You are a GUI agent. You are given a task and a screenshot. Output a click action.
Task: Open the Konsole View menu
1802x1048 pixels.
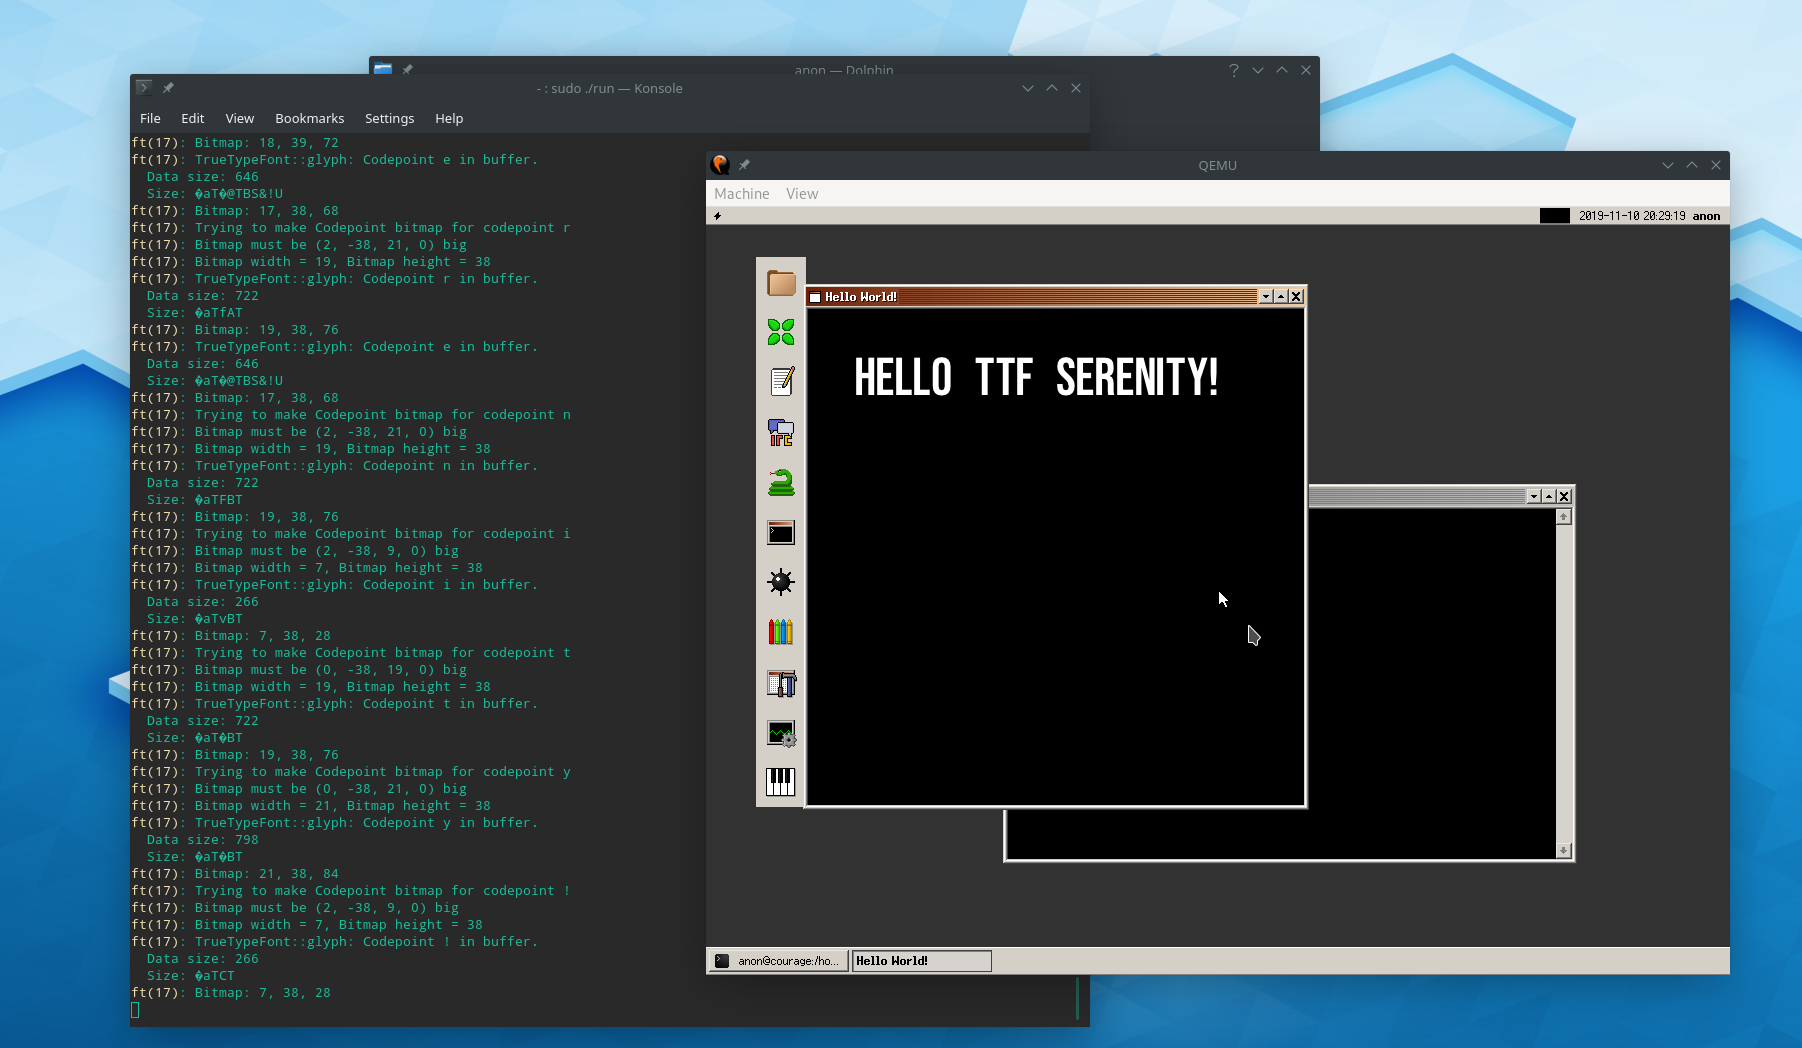pos(240,118)
